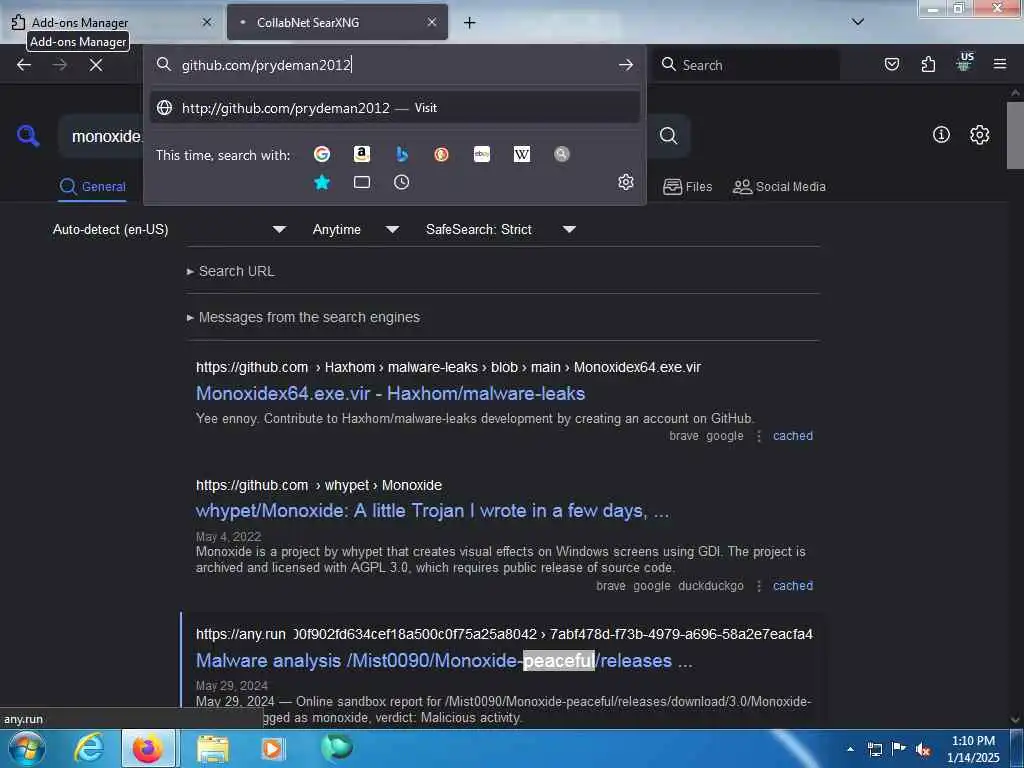Click the taskbar clock 1:10 PM
This screenshot has width=1024, height=768.
point(973,749)
